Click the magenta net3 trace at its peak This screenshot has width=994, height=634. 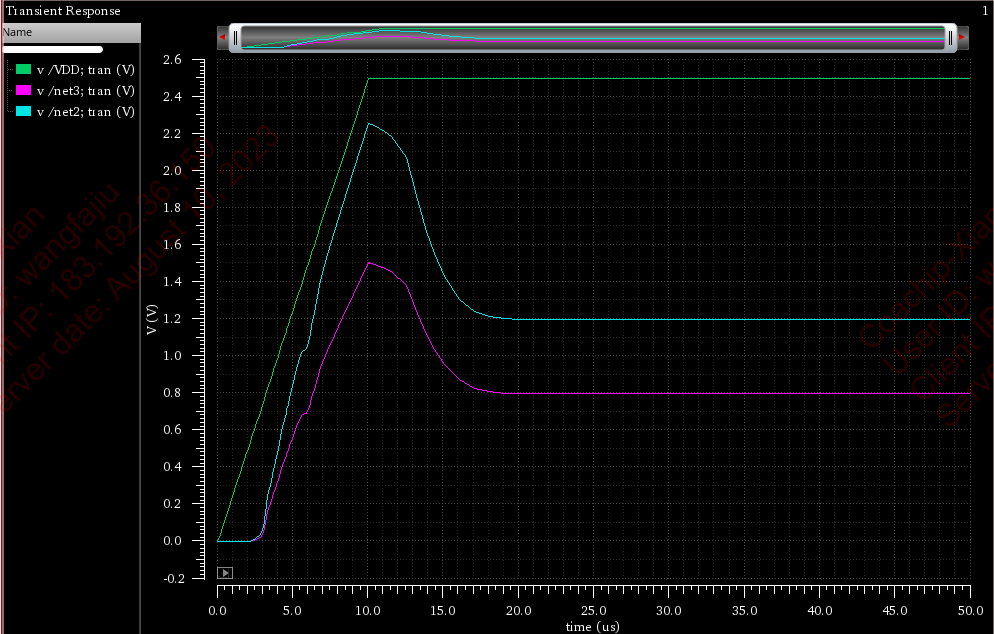(369, 263)
